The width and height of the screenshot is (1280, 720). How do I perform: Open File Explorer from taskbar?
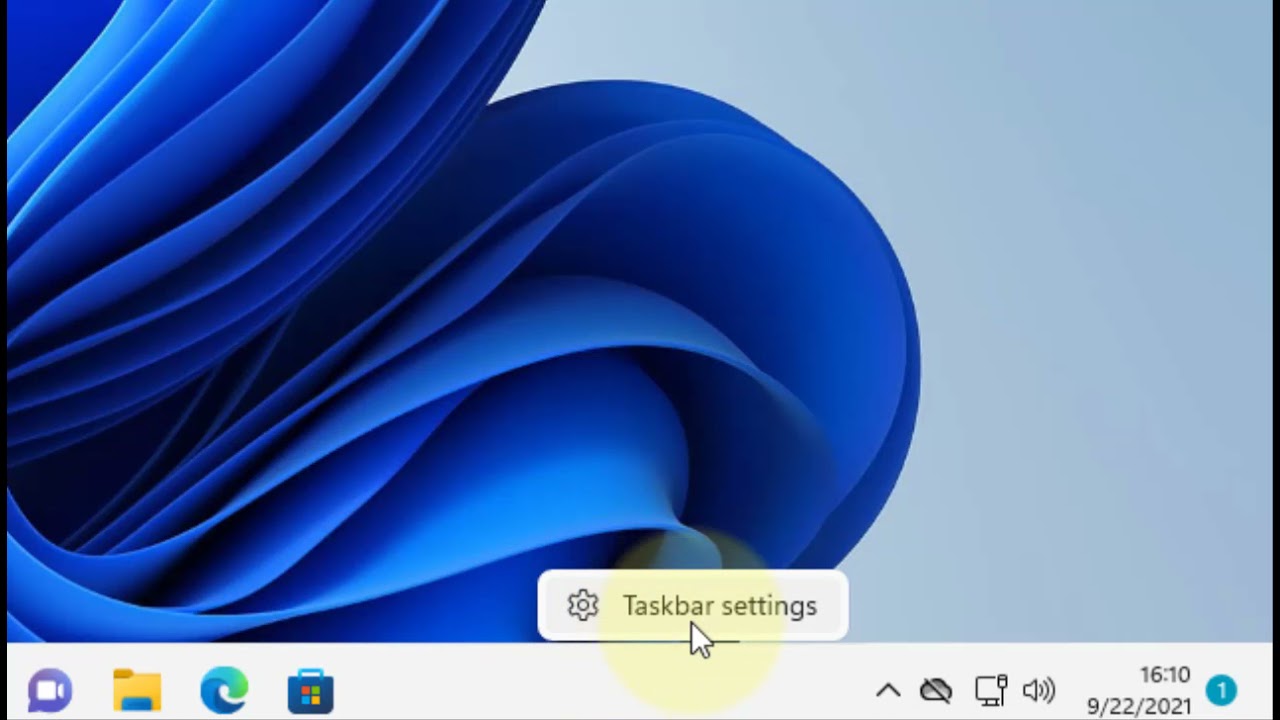click(x=137, y=691)
